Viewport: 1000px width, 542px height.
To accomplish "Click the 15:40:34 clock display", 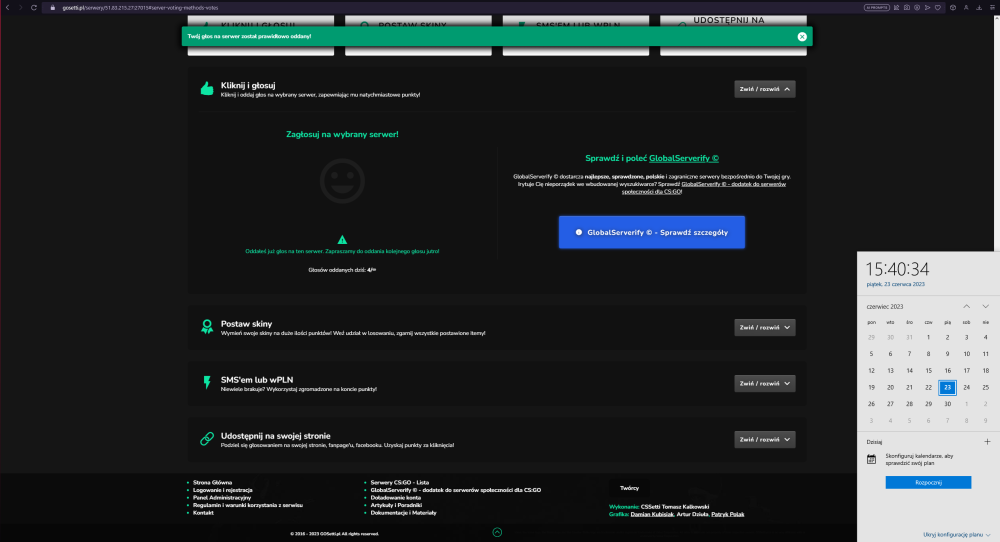I will tap(897, 269).
